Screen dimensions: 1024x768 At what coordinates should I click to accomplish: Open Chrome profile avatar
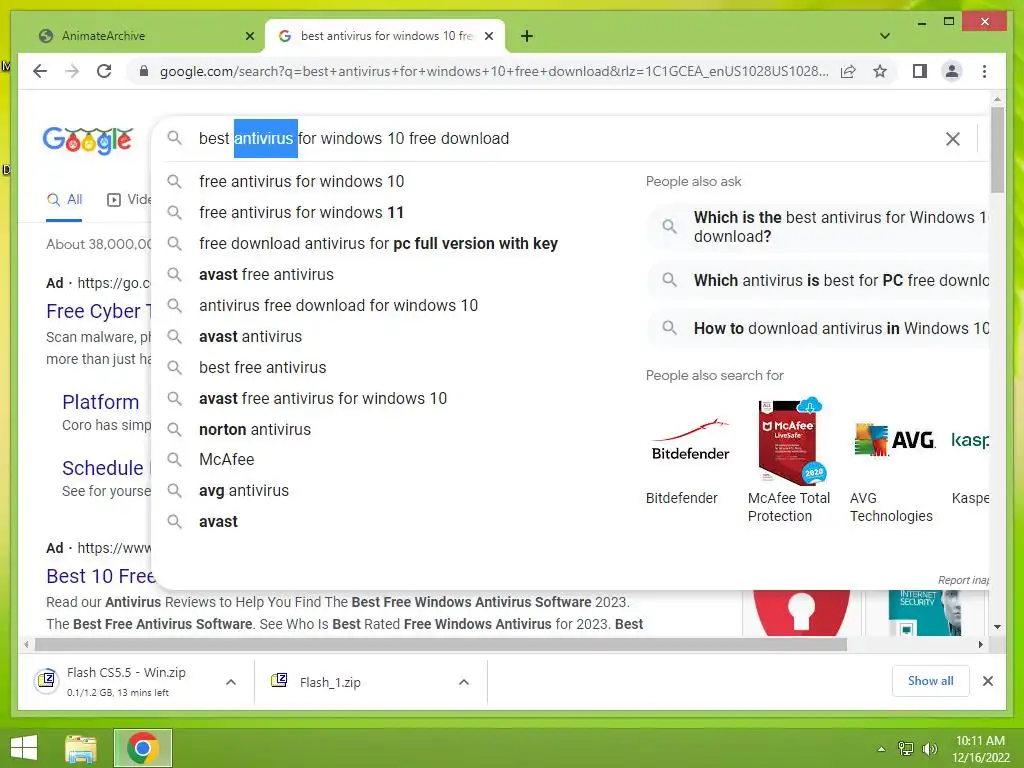tap(952, 71)
